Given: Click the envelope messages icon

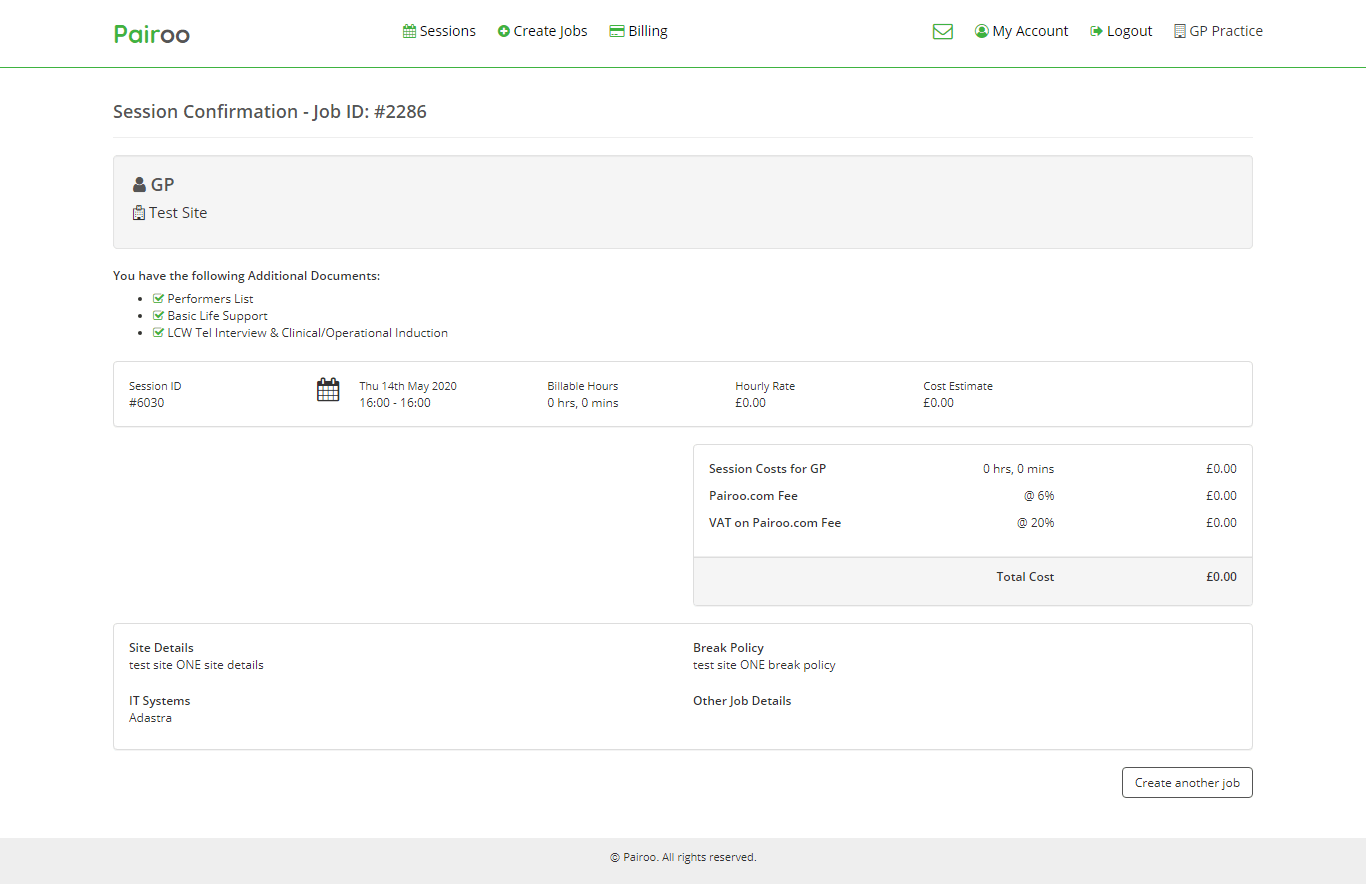Looking at the screenshot, I should coord(942,32).
